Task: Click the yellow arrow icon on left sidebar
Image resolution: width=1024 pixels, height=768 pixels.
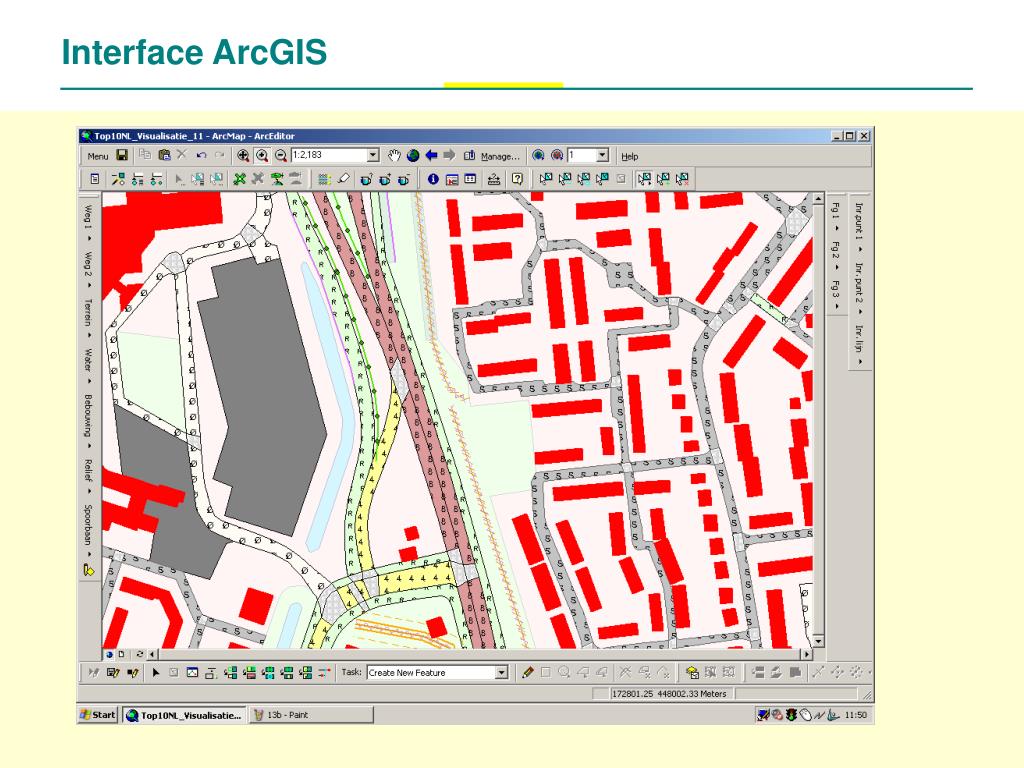Action: click(x=89, y=569)
